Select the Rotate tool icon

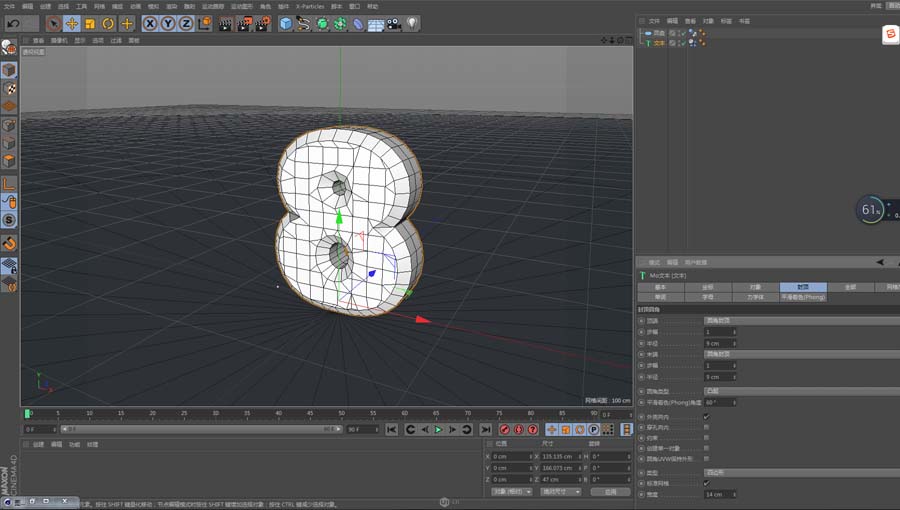tap(108, 23)
